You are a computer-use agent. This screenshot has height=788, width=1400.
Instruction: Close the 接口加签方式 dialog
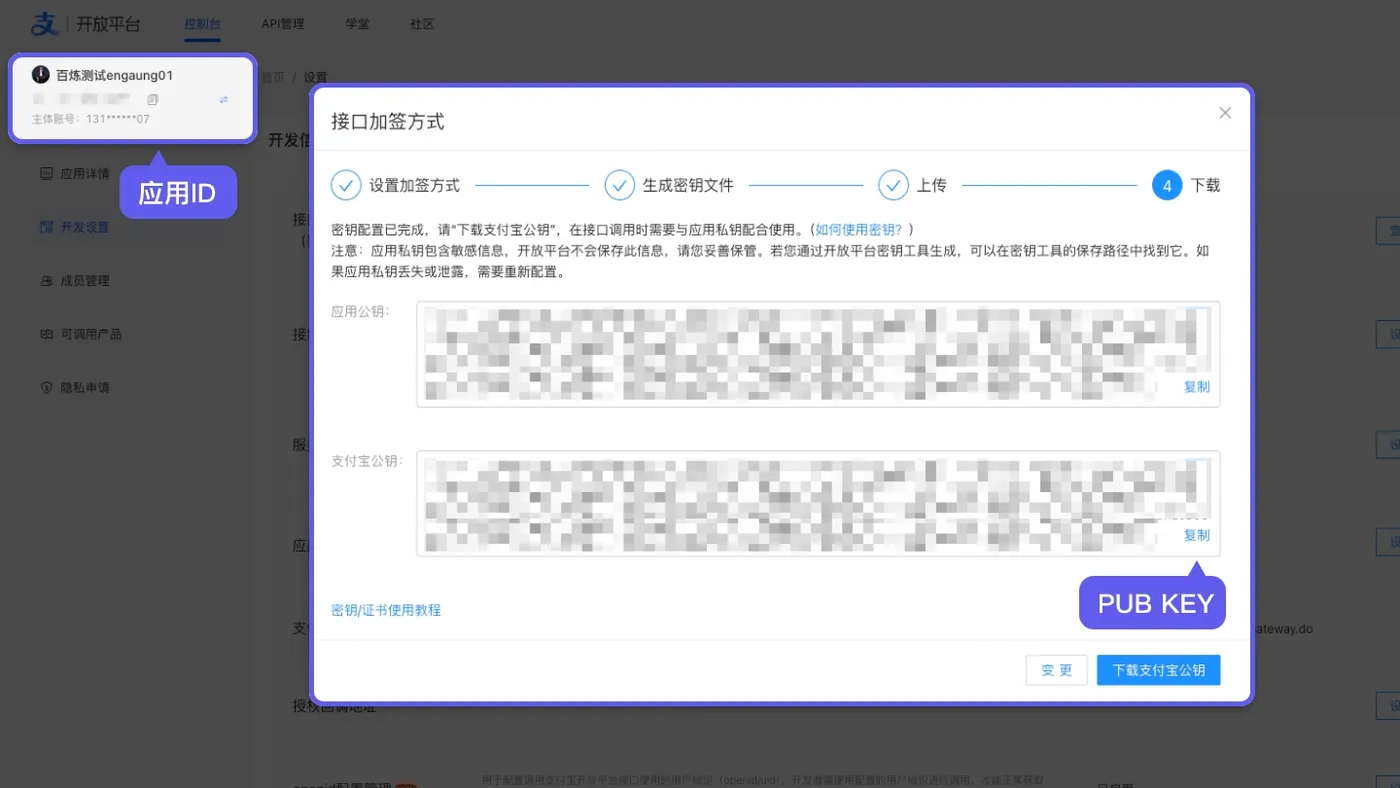coord(1225,113)
